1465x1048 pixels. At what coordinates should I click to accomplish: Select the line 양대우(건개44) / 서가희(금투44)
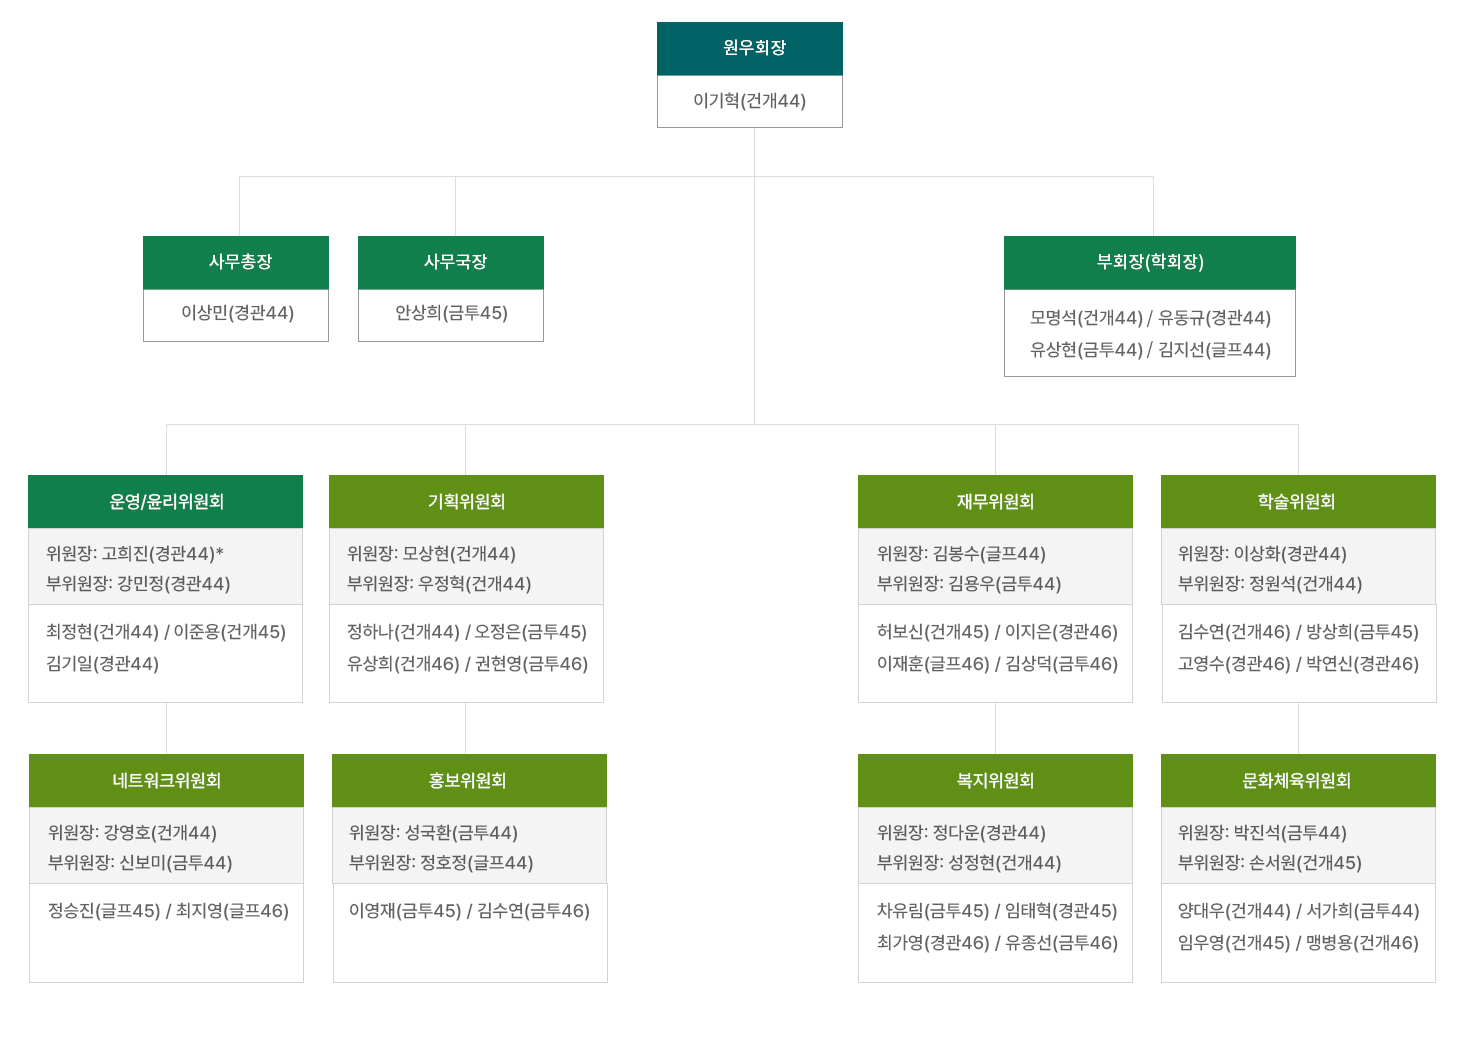click(1298, 911)
